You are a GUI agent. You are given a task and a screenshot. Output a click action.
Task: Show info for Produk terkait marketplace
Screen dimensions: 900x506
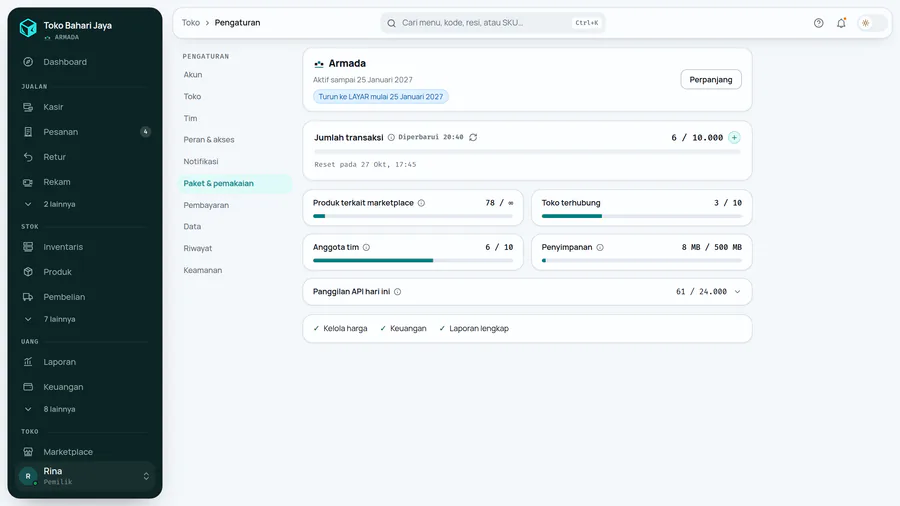click(421, 203)
